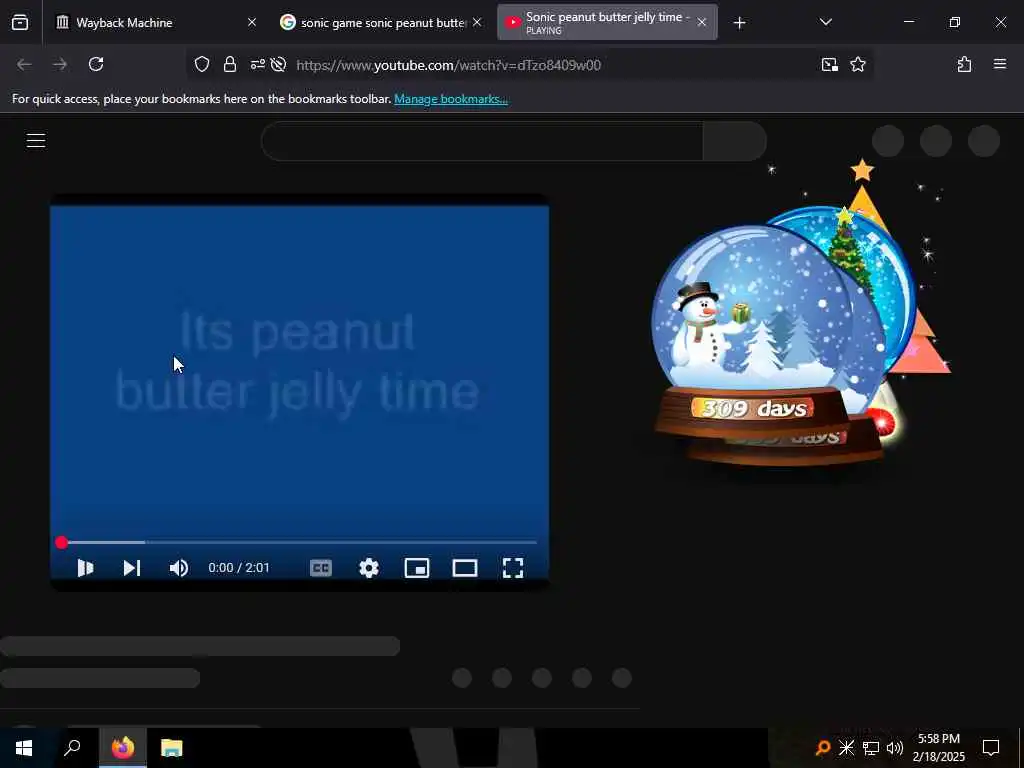1024x768 pixels.
Task: Click the orange magnifier tray icon
Action: click(x=822, y=748)
